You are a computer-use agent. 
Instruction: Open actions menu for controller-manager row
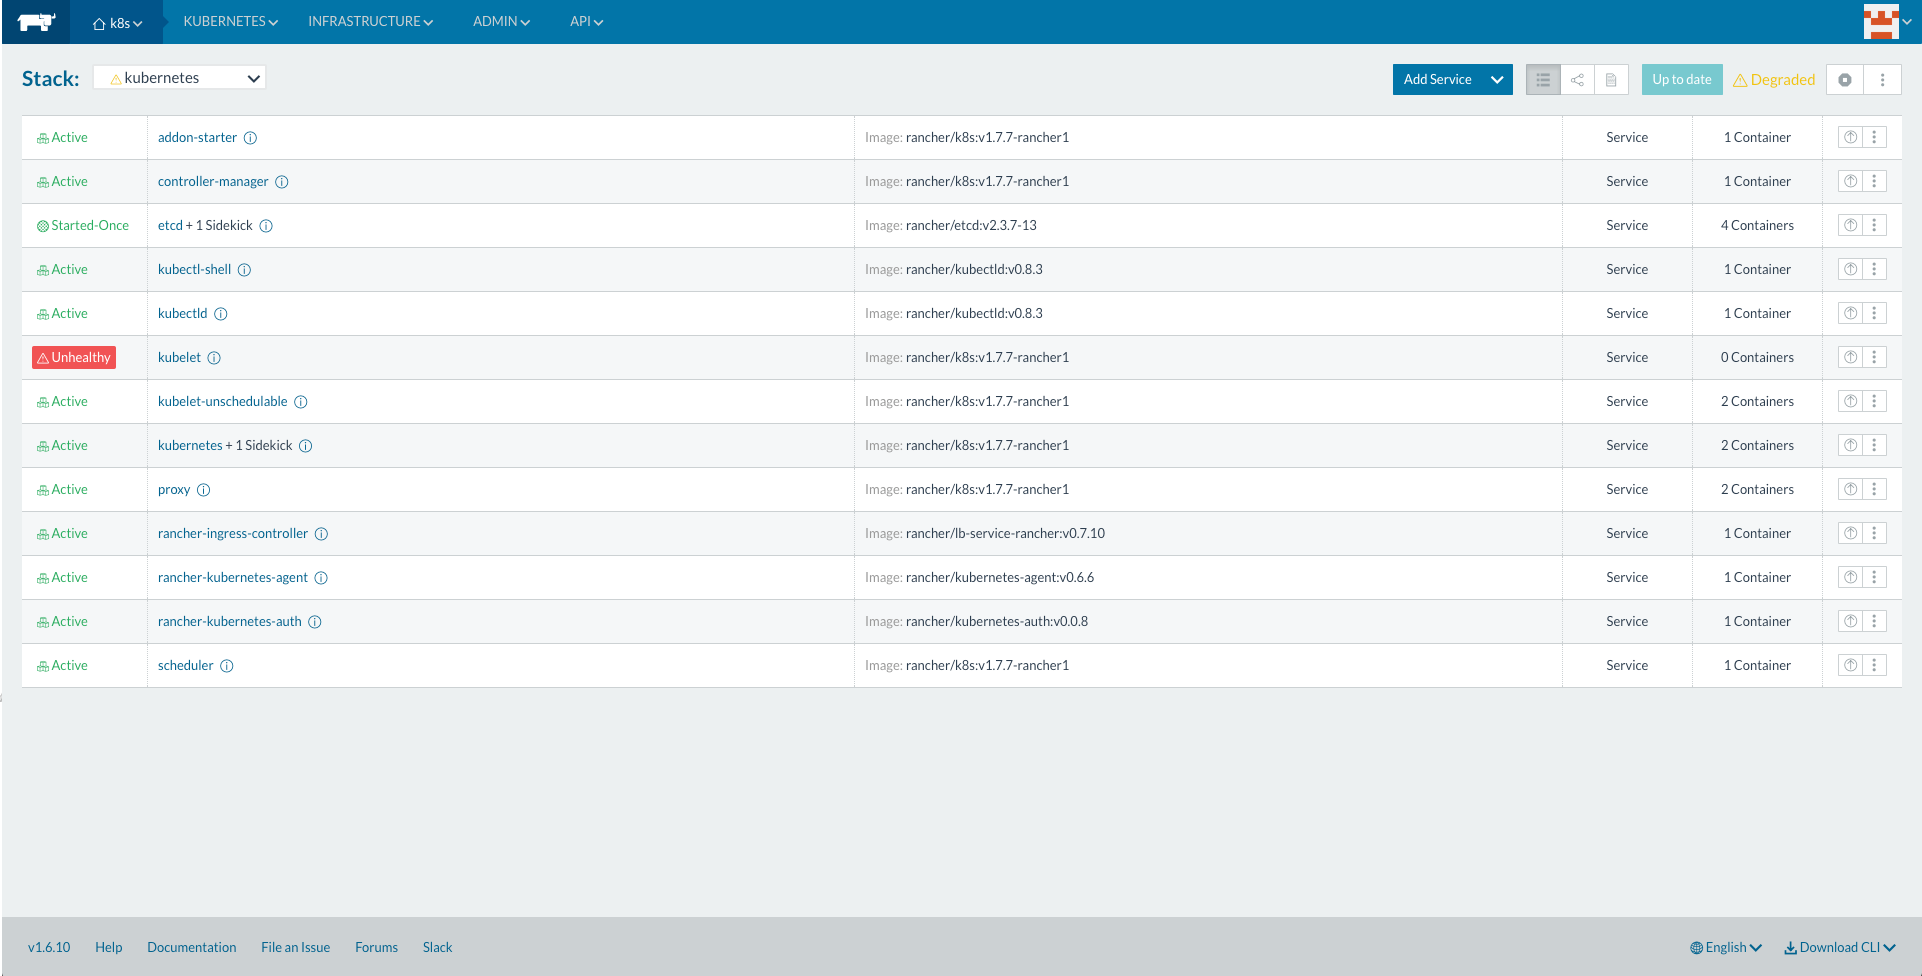click(x=1875, y=182)
